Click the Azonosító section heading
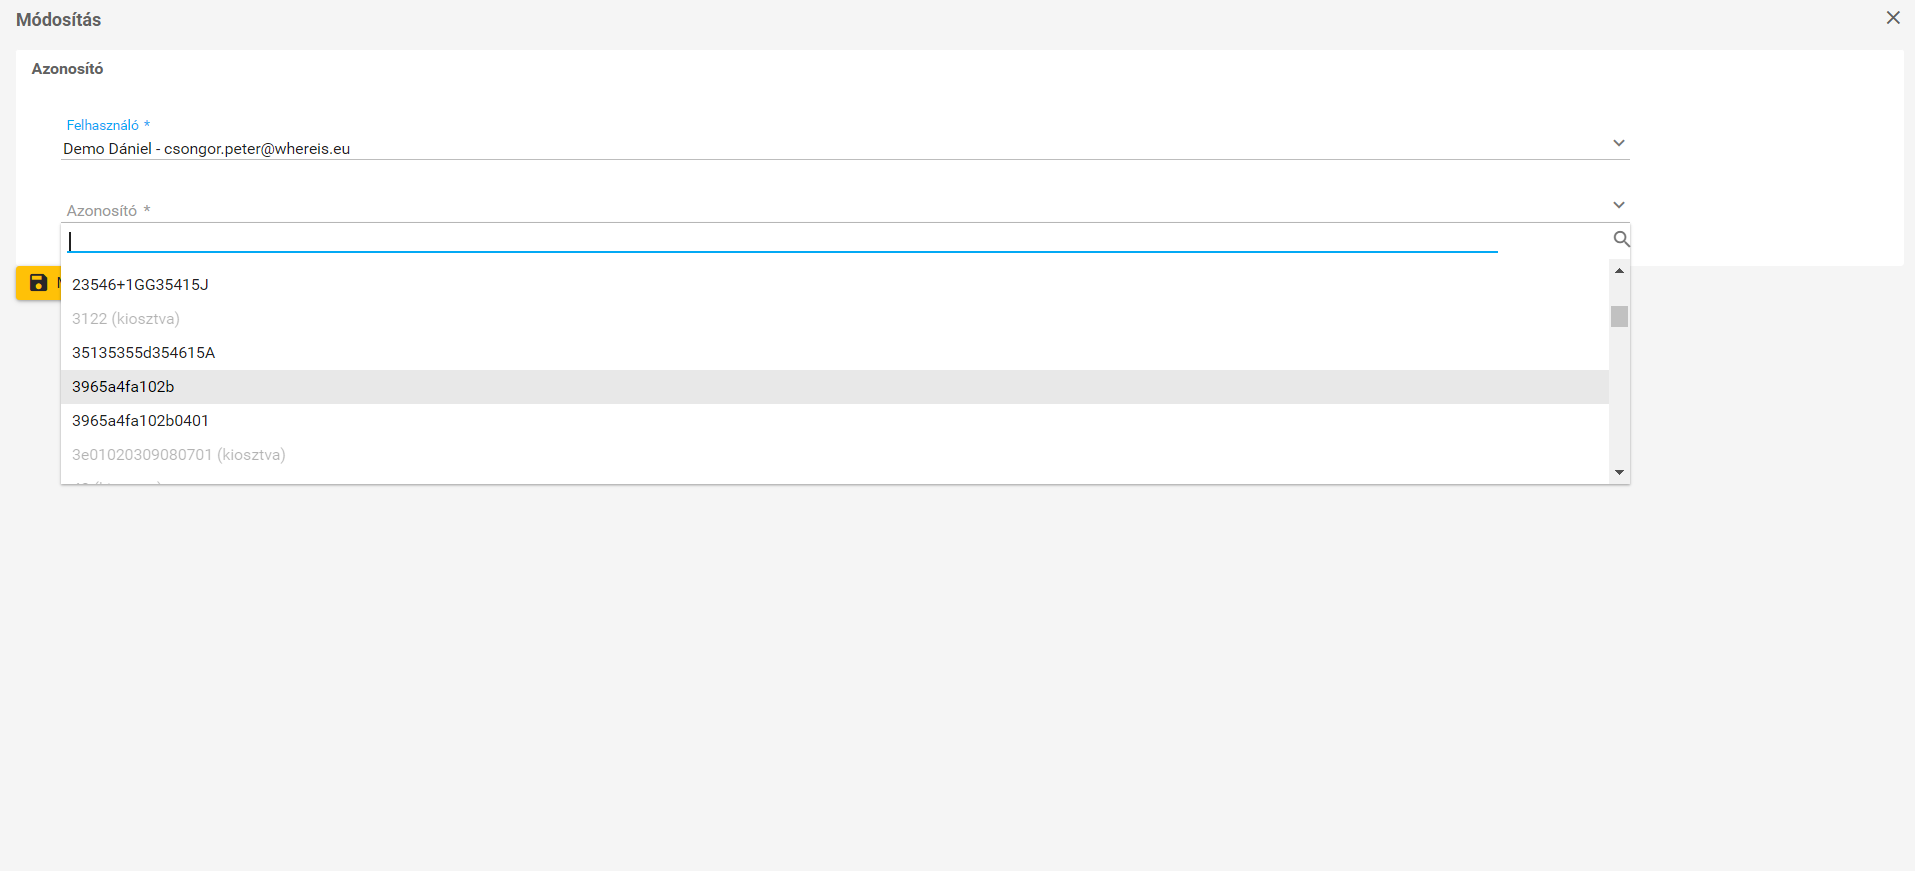 pyautogui.click(x=67, y=69)
